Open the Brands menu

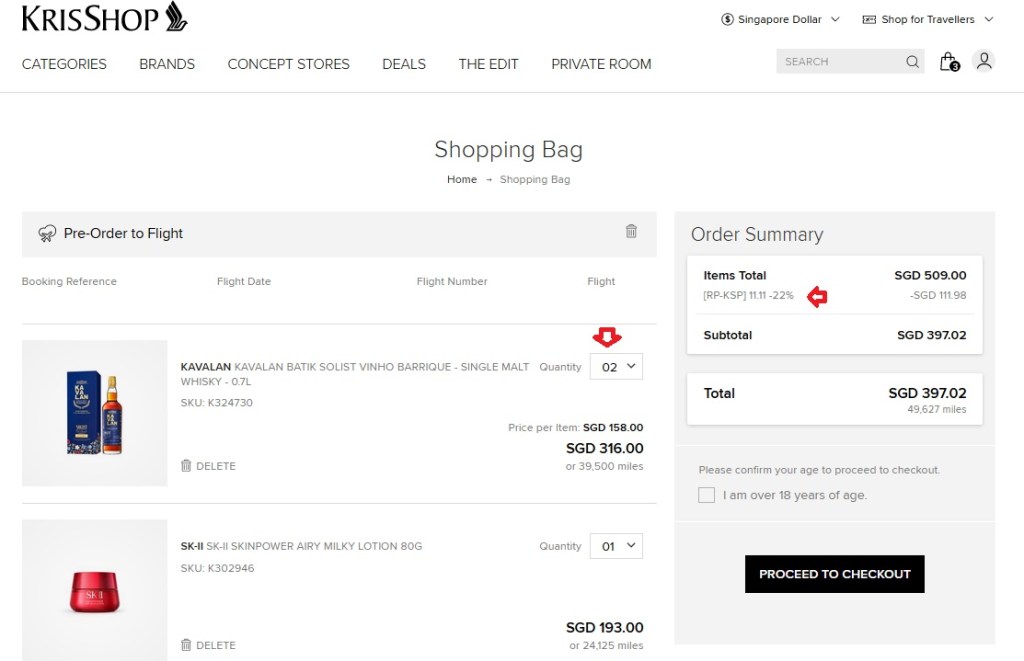(x=167, y=64)
